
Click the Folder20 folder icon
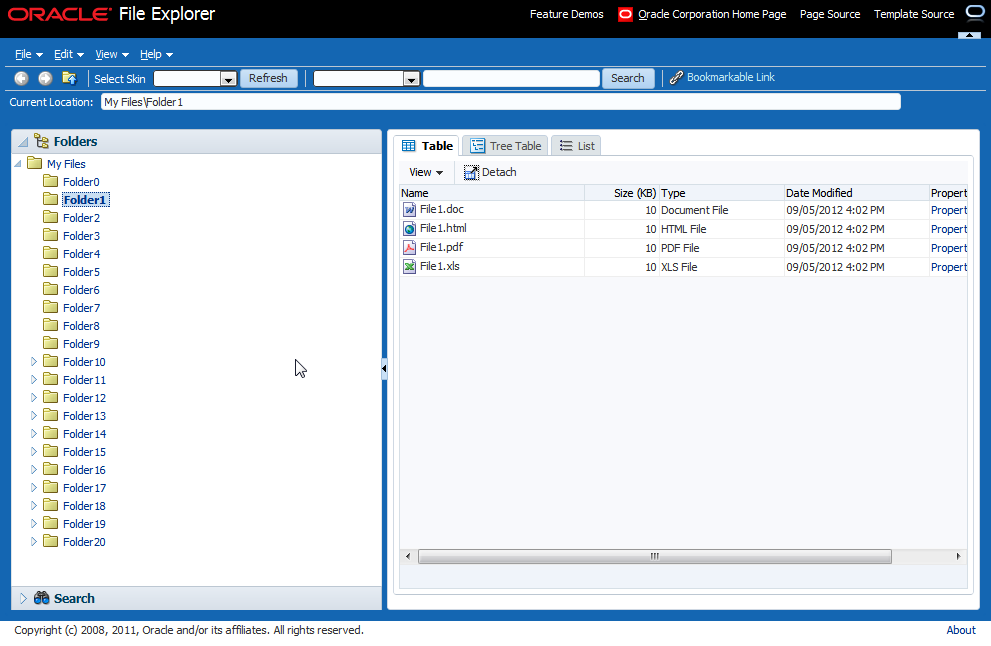point(51,542)
